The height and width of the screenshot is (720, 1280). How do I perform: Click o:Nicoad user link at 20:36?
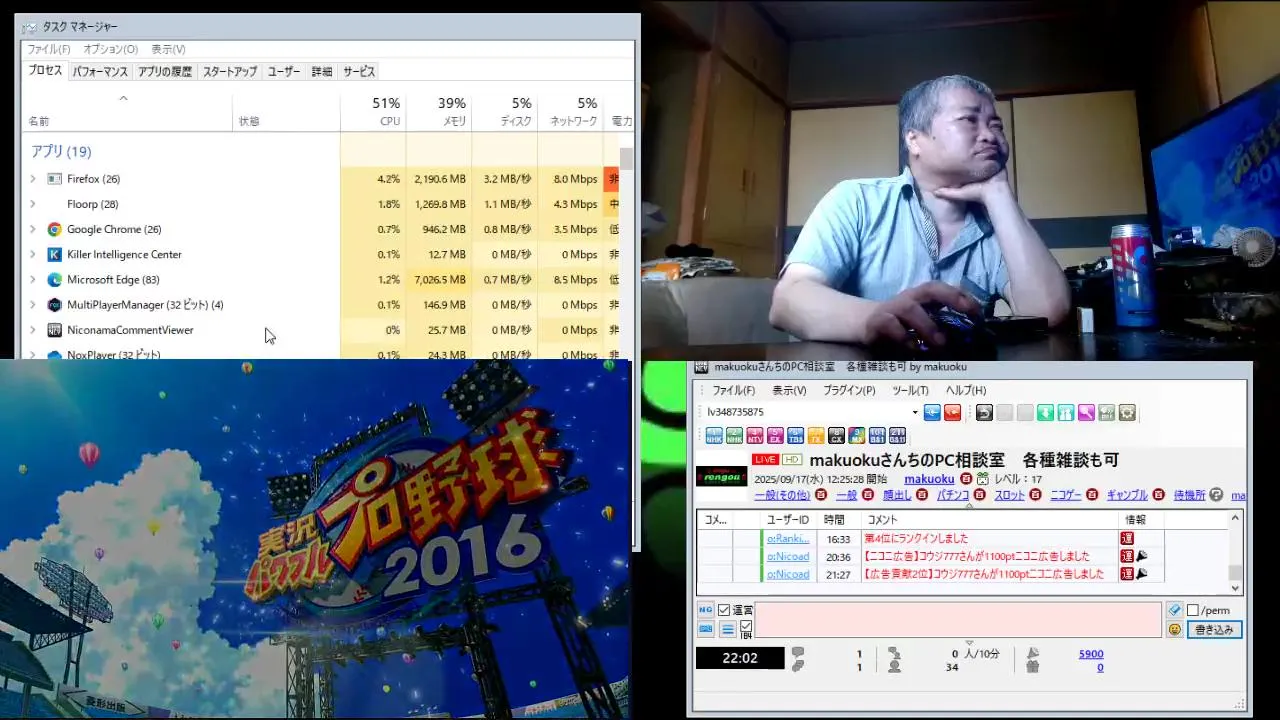[x=788, y=557]
